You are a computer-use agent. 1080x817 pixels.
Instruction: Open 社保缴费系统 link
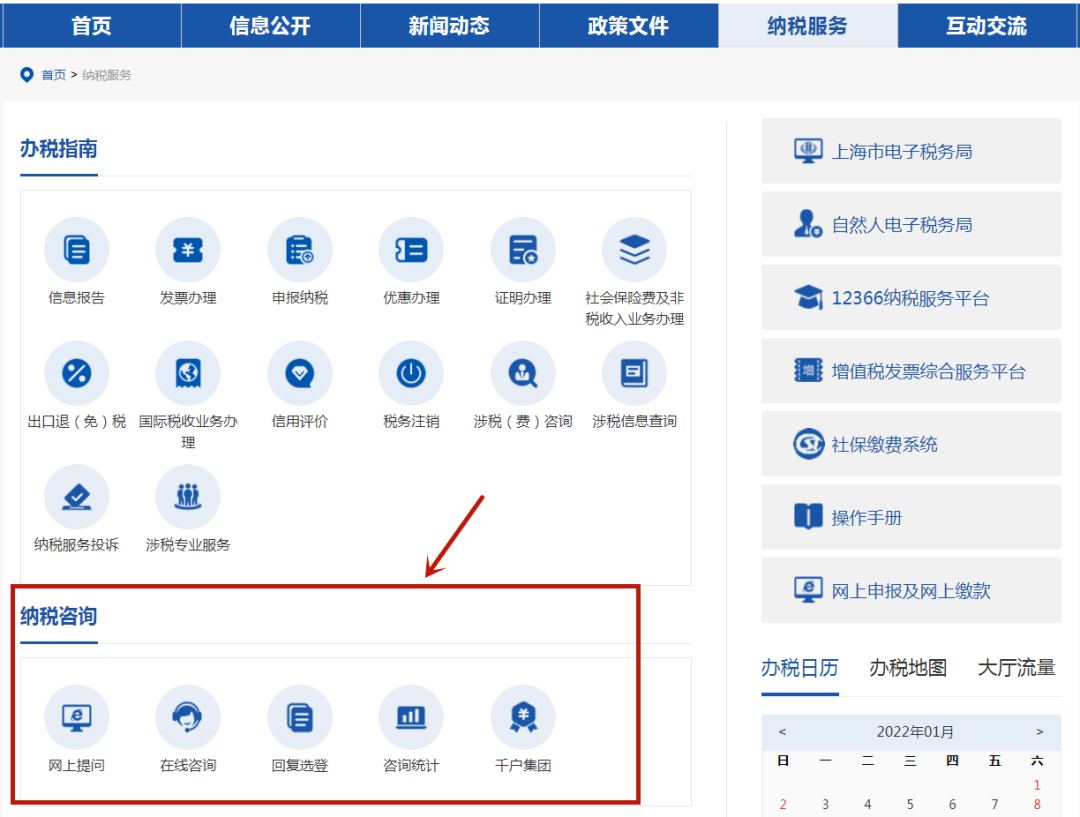pyautogui.click(x=911, y=444)
